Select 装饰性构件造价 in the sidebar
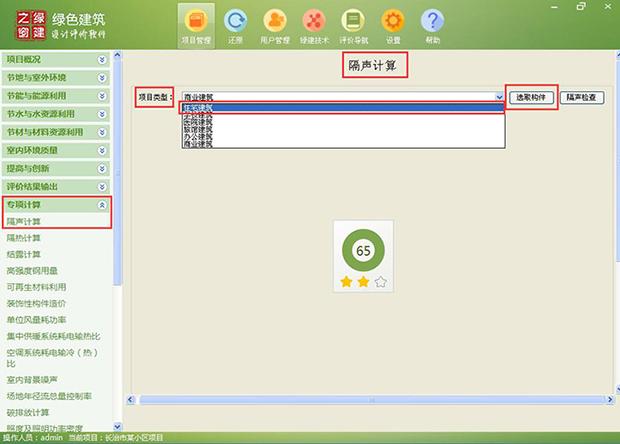The width and height of the screenshot is (620, 444). [36, 304]
